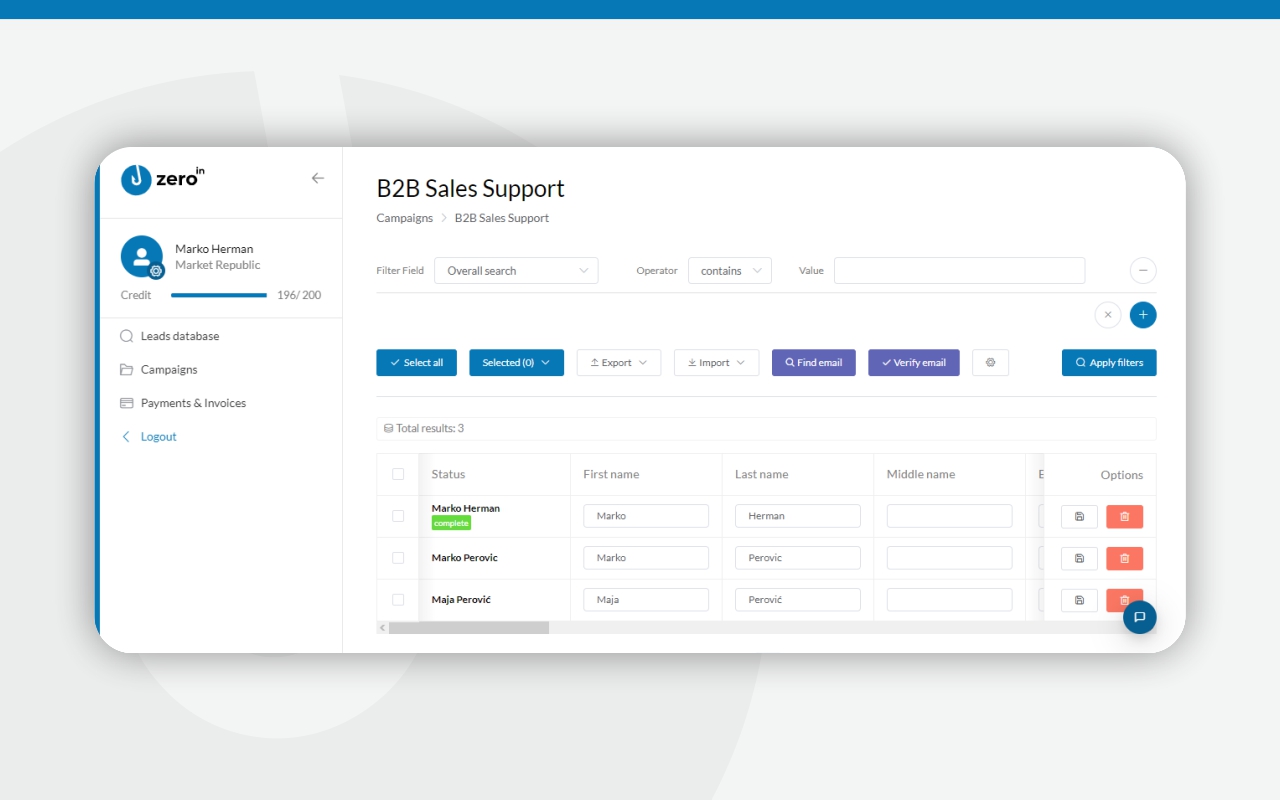Add a filter with the plus icon

click(1143, 315)
